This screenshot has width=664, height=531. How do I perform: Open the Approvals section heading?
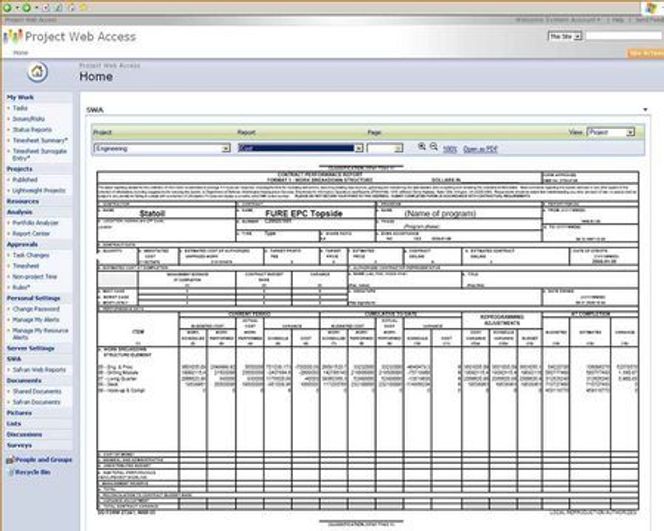pyautogui.click(x=22, y=244)
